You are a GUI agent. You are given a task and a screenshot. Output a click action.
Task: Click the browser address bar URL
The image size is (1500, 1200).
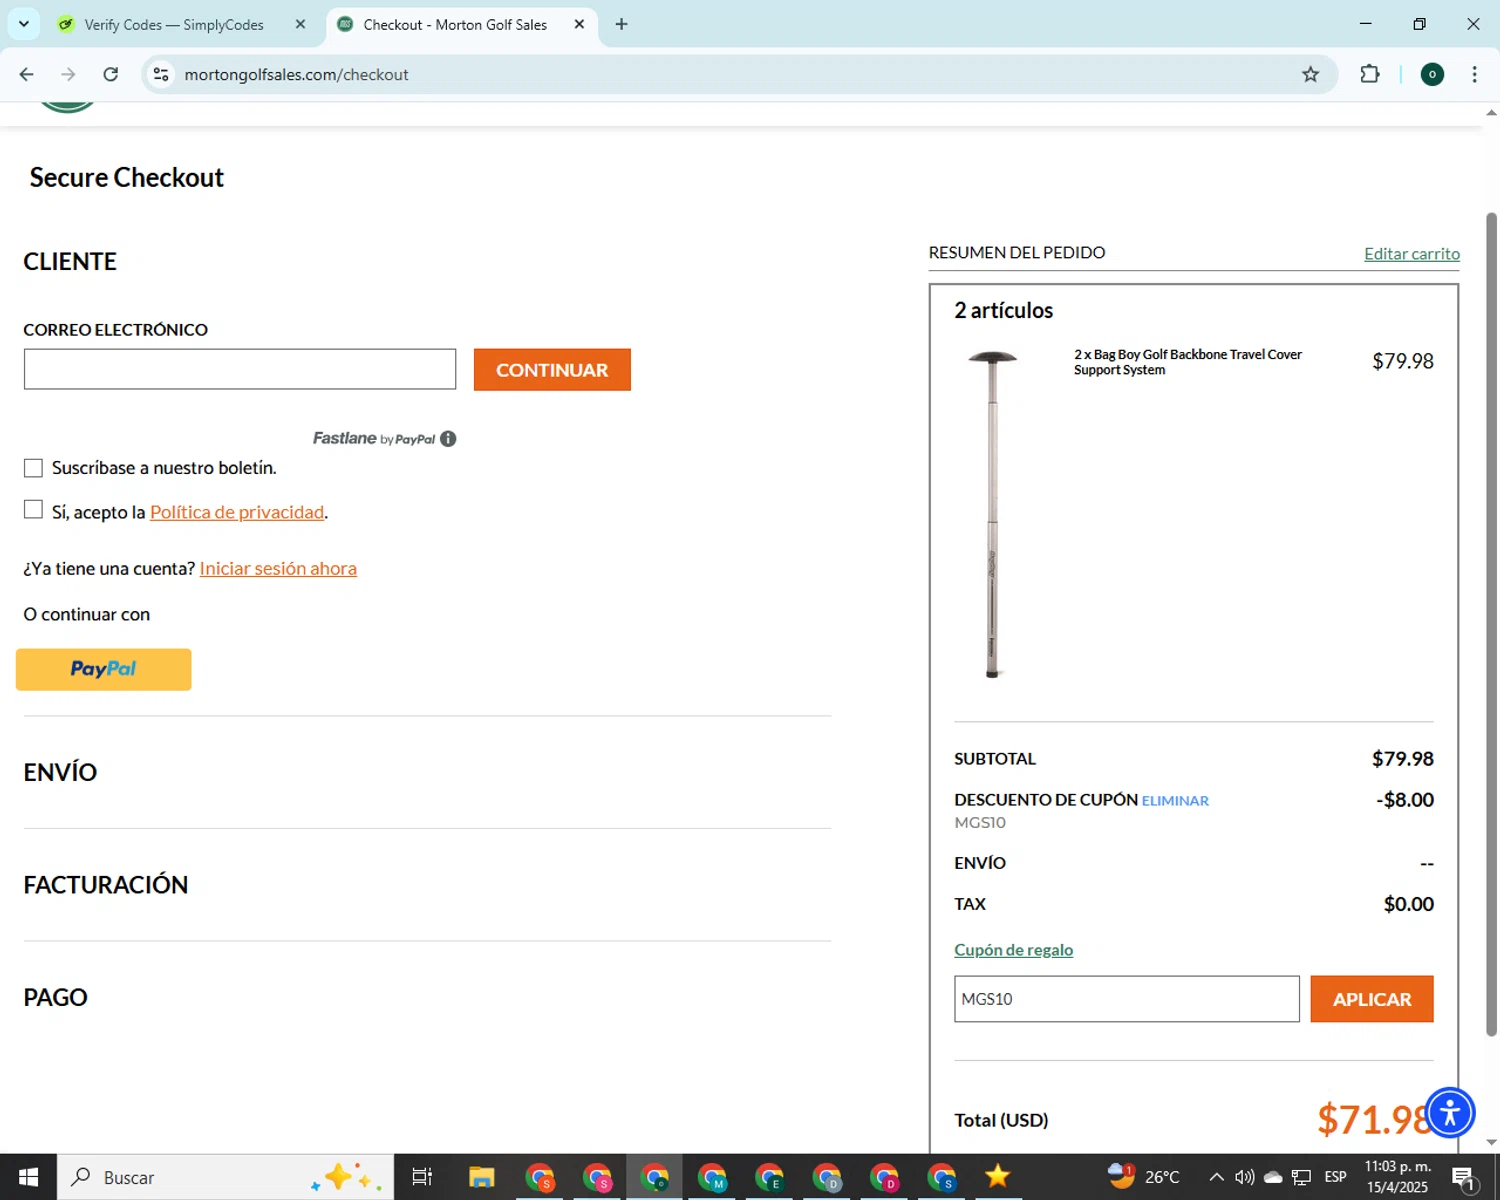click(x=296, y=74)
